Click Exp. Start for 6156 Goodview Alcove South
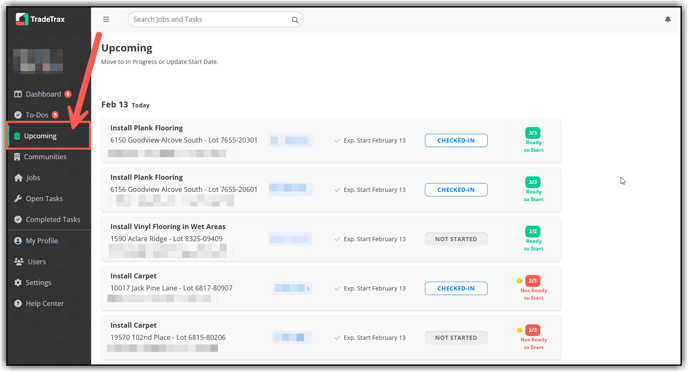The width and height of the screenshot is (688, 372). point(370,190)
